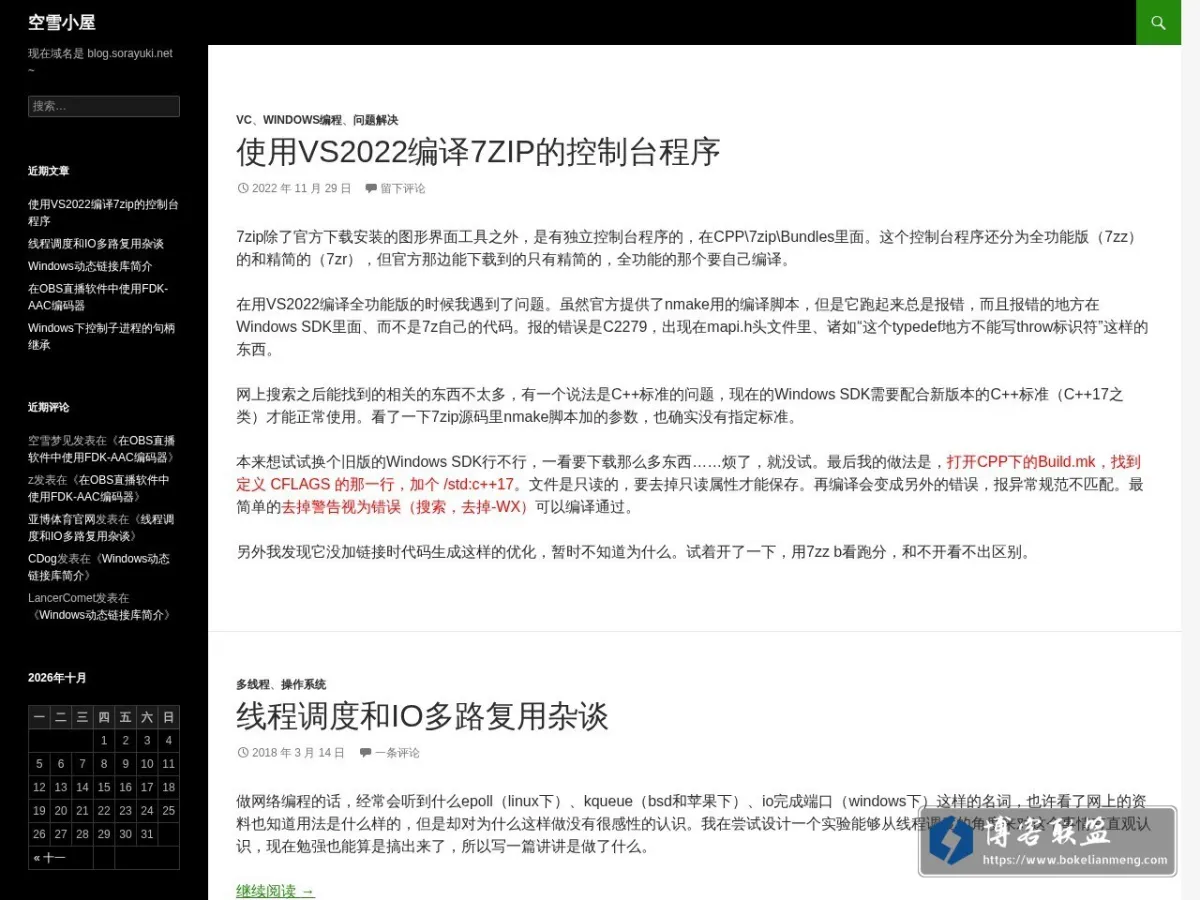Click day 31 in the calendar
The image size is (1200, 900).
[x=147, y=834]
